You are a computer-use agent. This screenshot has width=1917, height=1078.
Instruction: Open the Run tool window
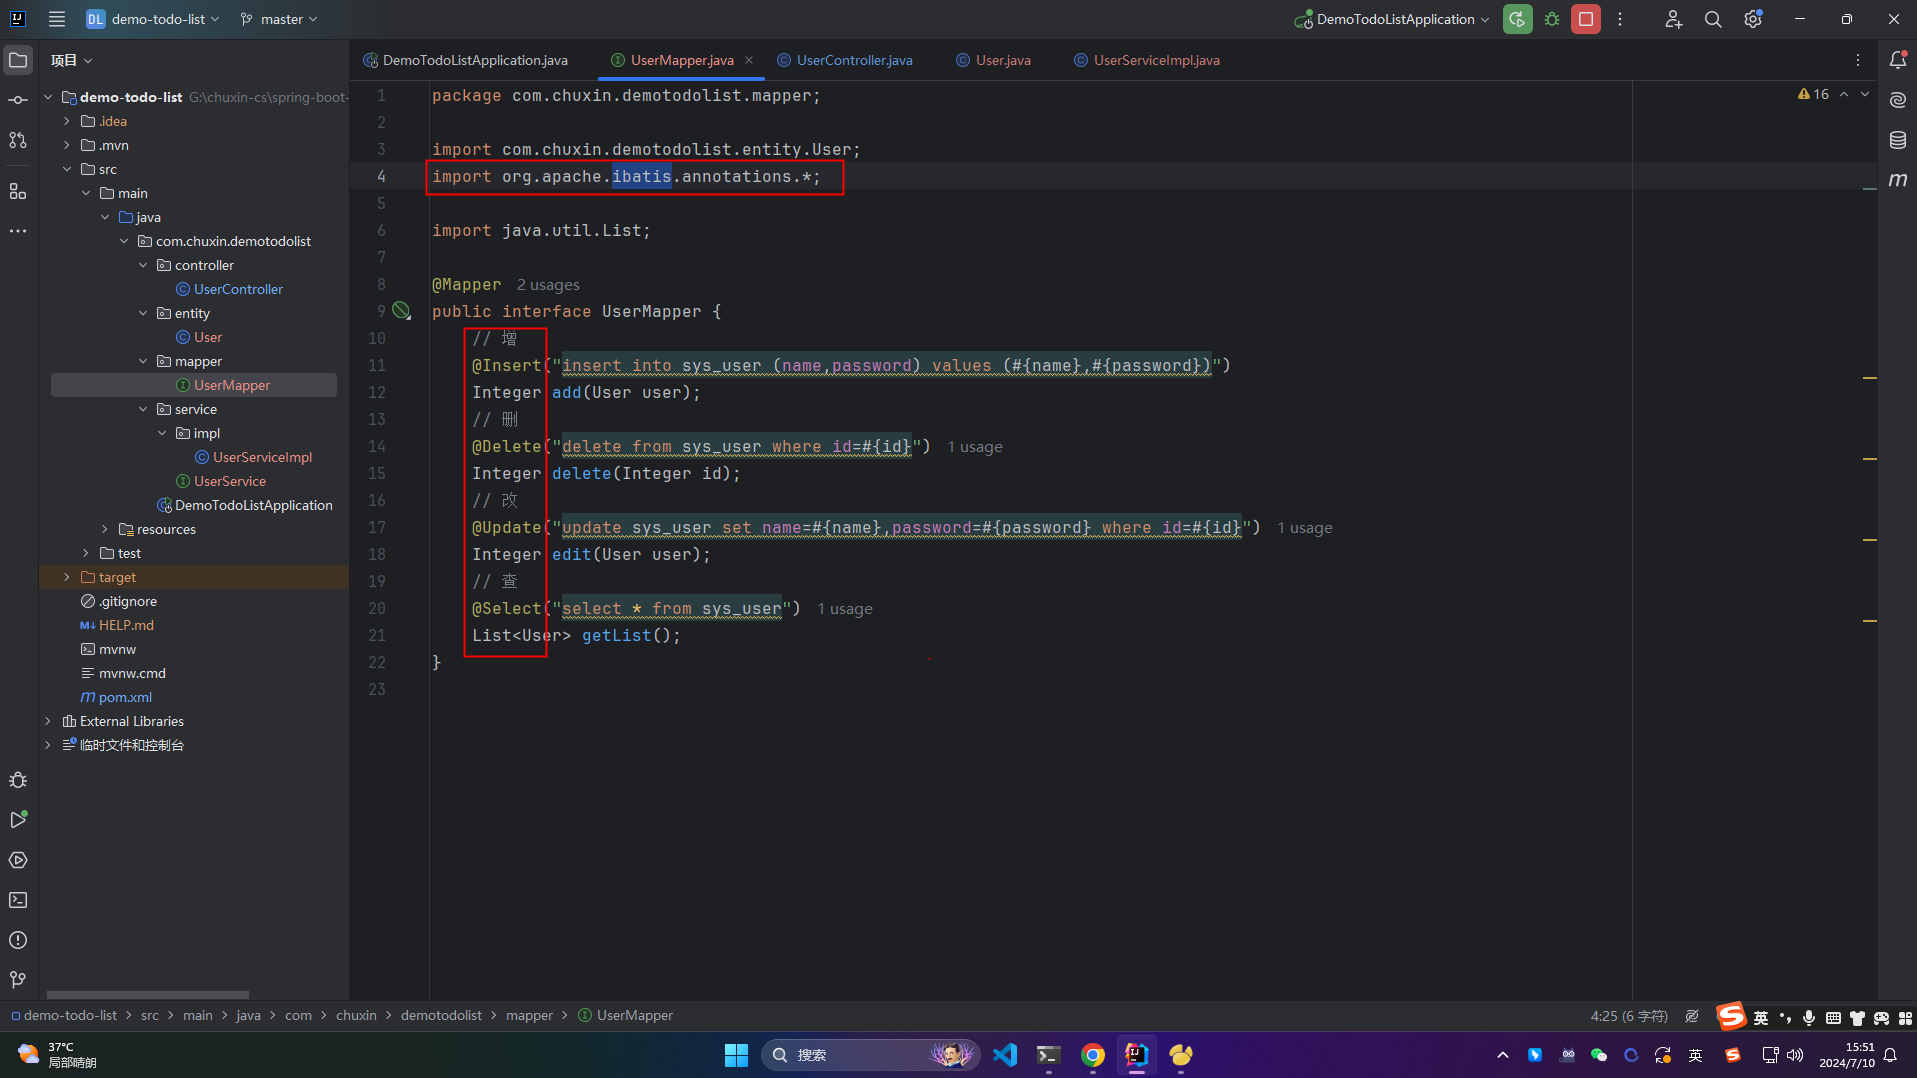pos(18,820)
